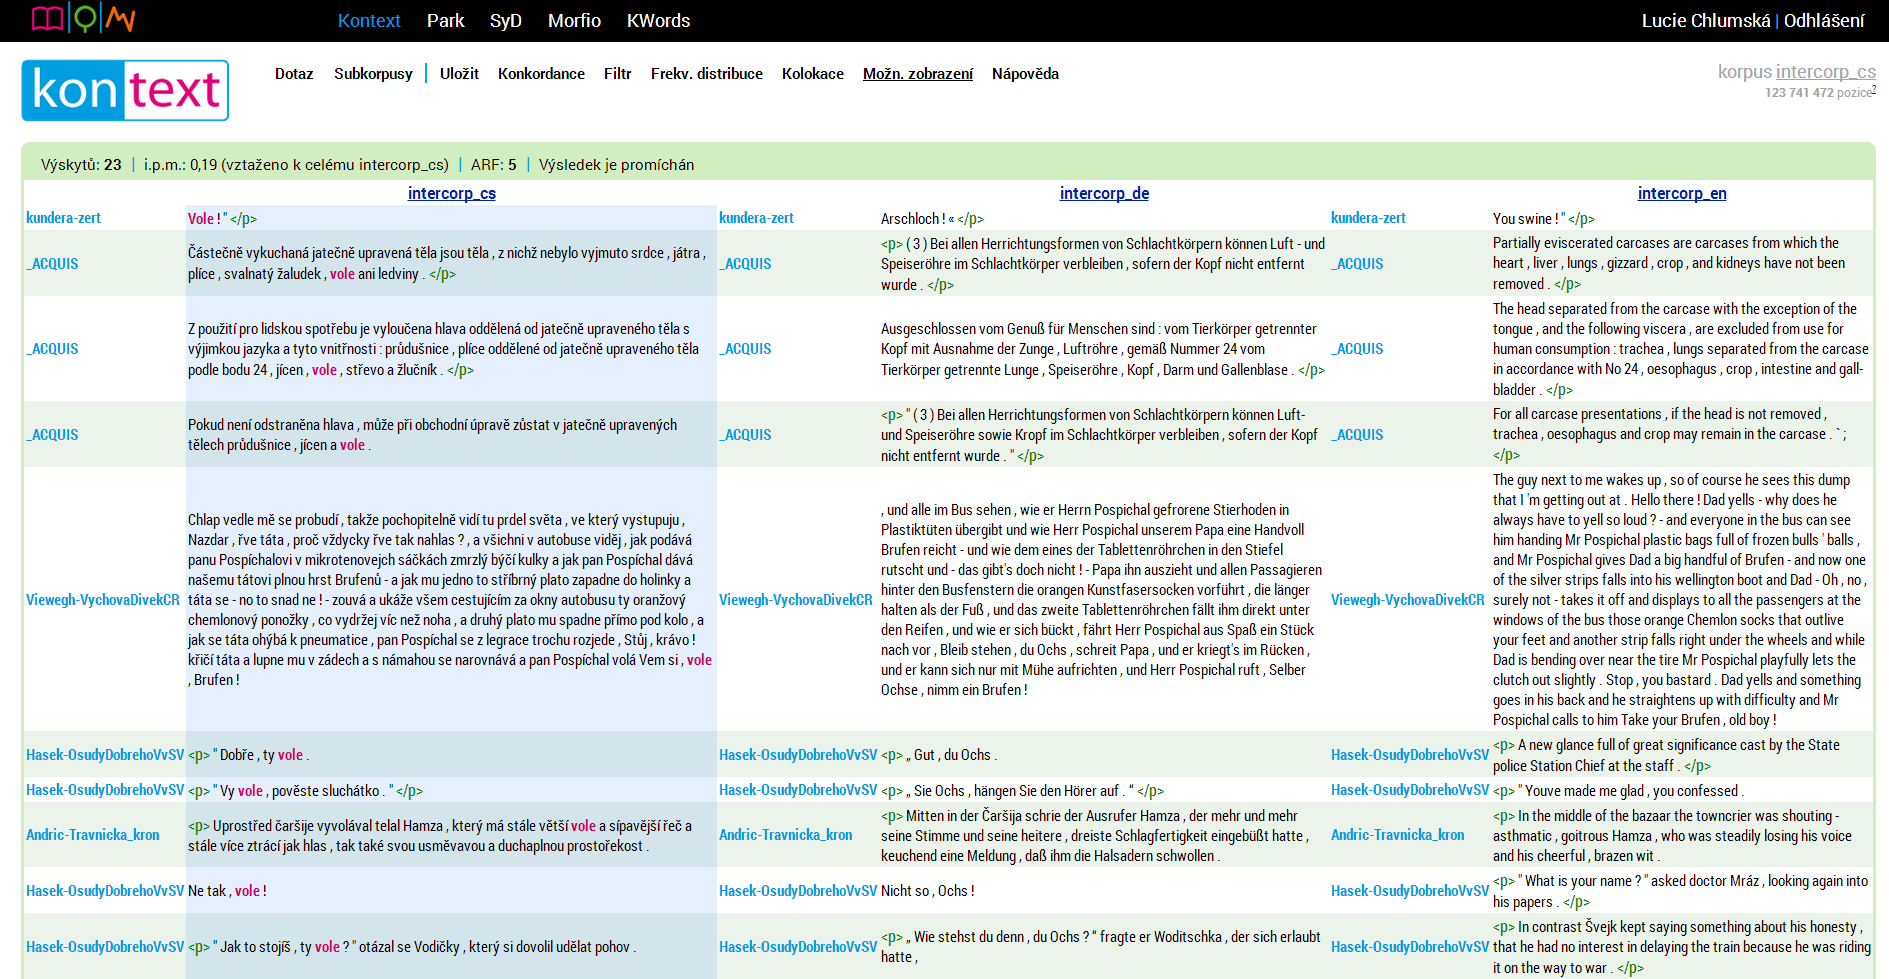This screenshot has width=1889, height=979.
Task: Click keyword "vole" in "stále větší vole"
Action: pyautogui.click(x=583, y=826)
